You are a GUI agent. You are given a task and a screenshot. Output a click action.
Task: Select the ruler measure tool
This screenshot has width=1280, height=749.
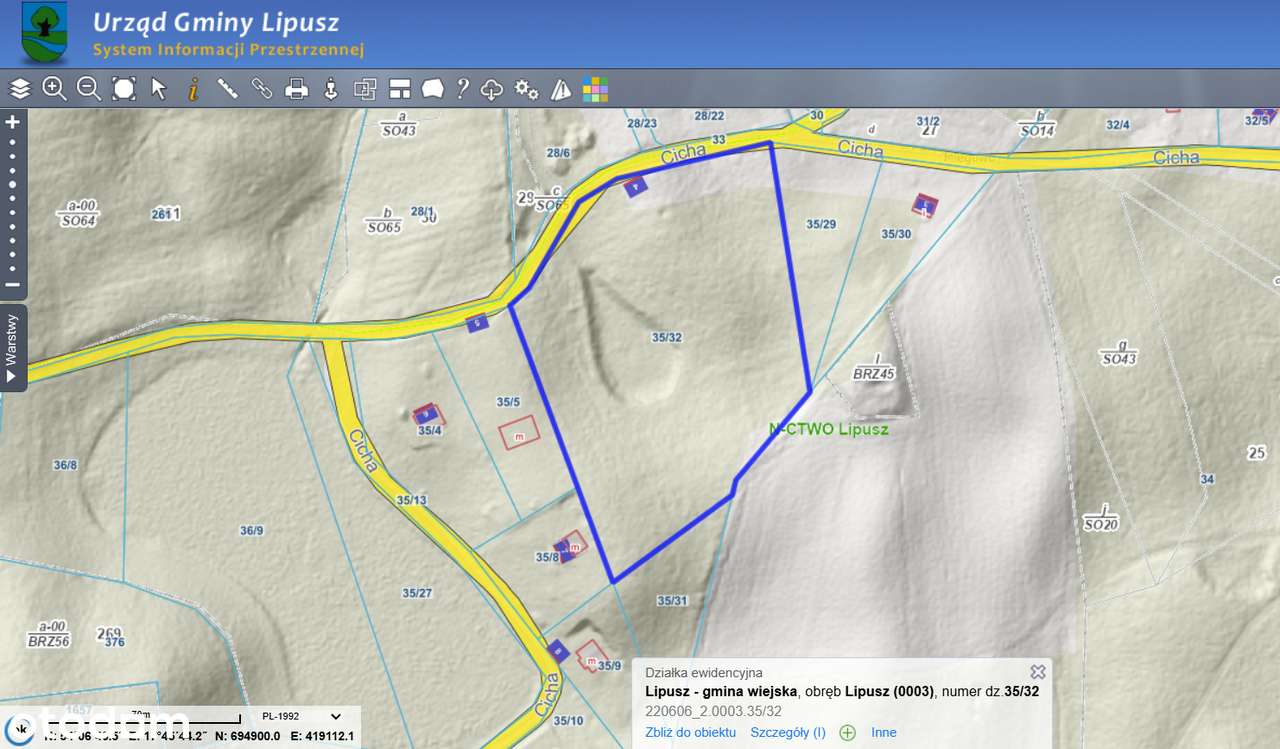coord(228,89)
